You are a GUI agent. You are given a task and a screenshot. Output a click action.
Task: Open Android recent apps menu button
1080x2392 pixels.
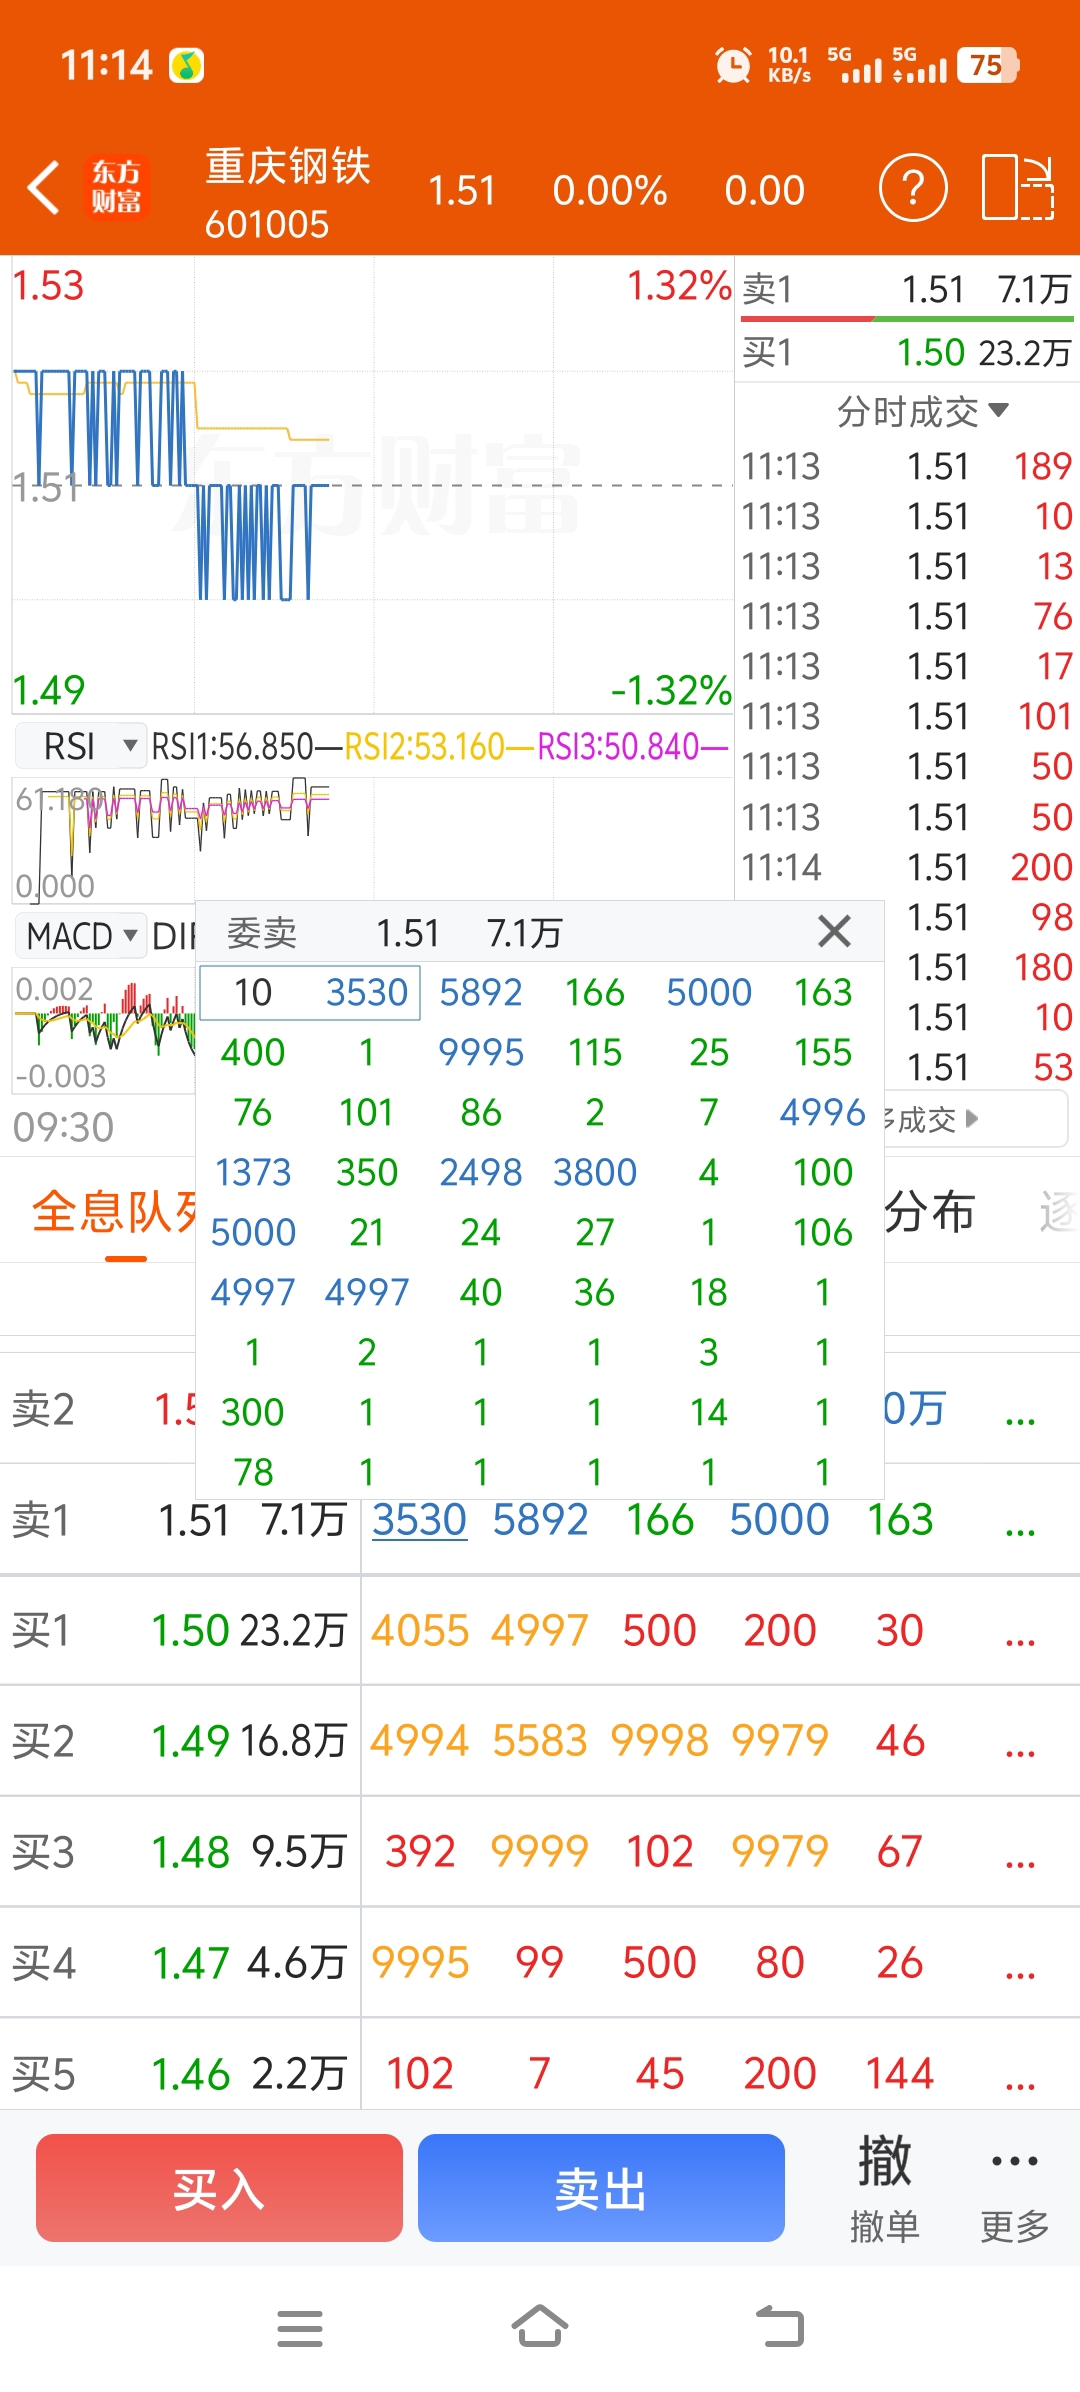click(300, 2328)
